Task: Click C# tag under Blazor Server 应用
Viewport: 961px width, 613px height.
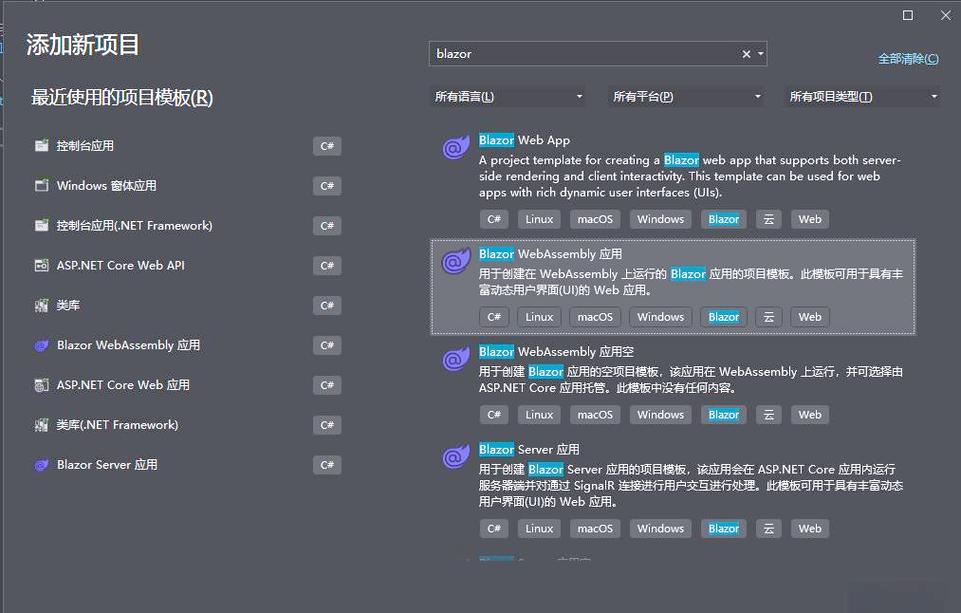Action: pyautogui.click(x=494, y=528)
